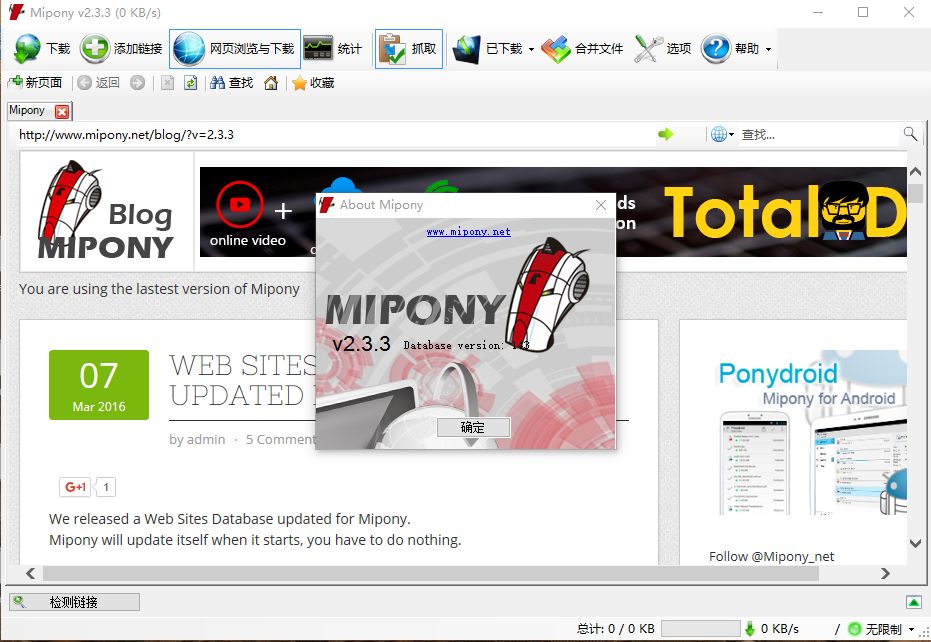Screen dimensions: 931x642
Task: Click the 5 Comments link text
Action: (x=281, y=439)
